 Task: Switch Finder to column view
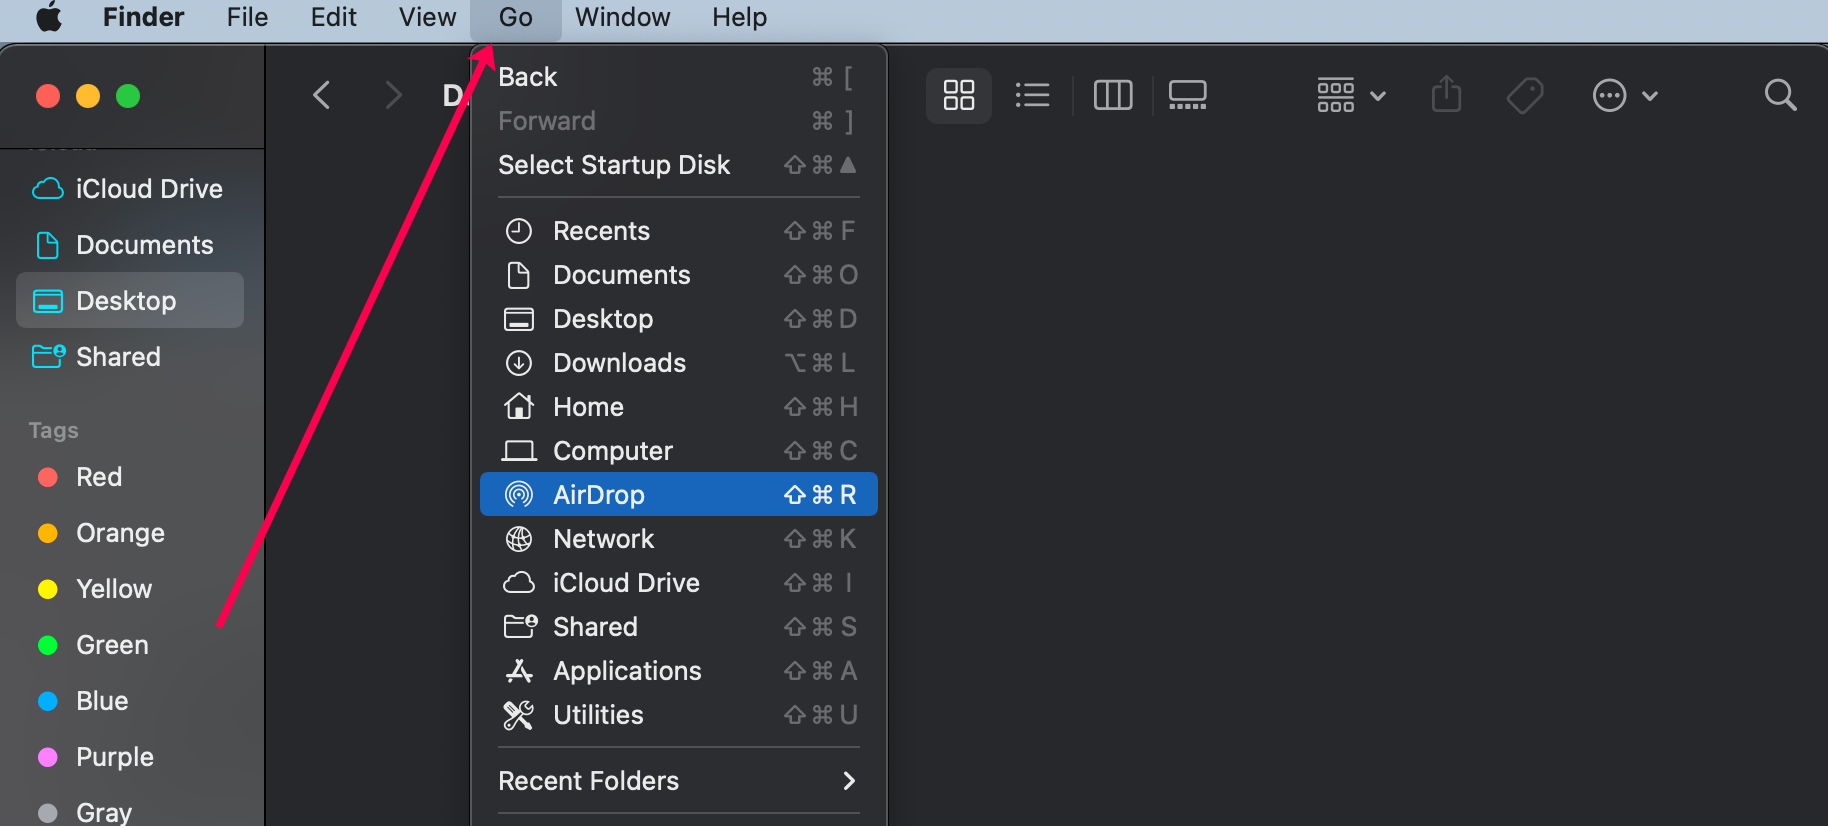(1112, 96)
